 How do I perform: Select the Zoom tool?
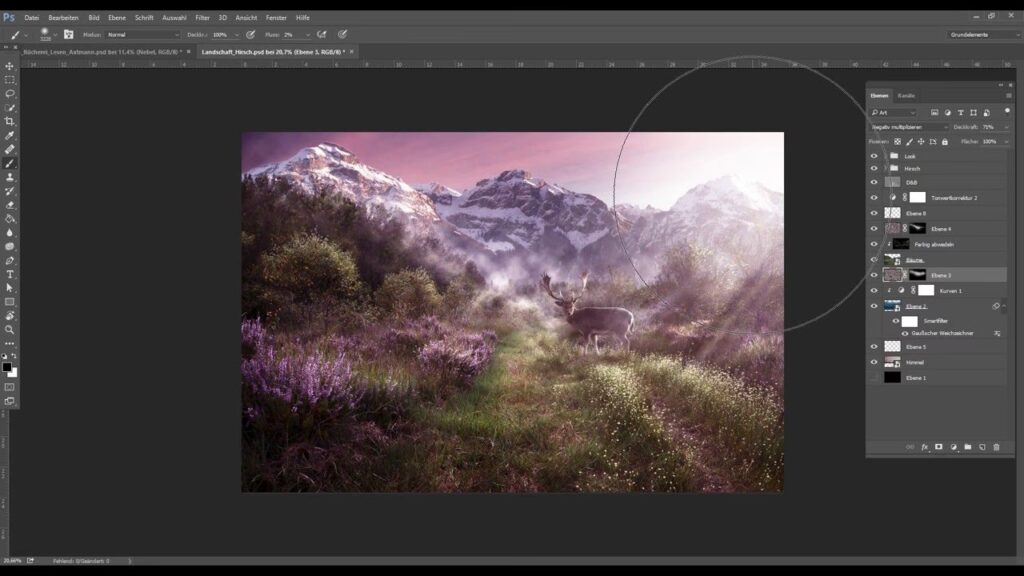pos(10,329)
